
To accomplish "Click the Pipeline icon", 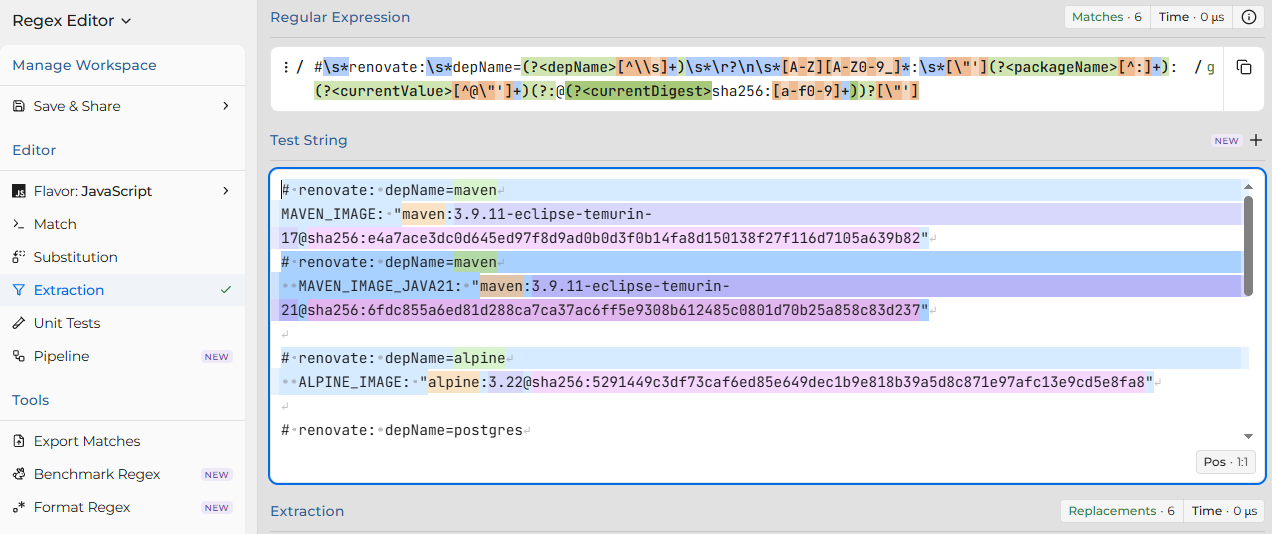I will (19, 356).
